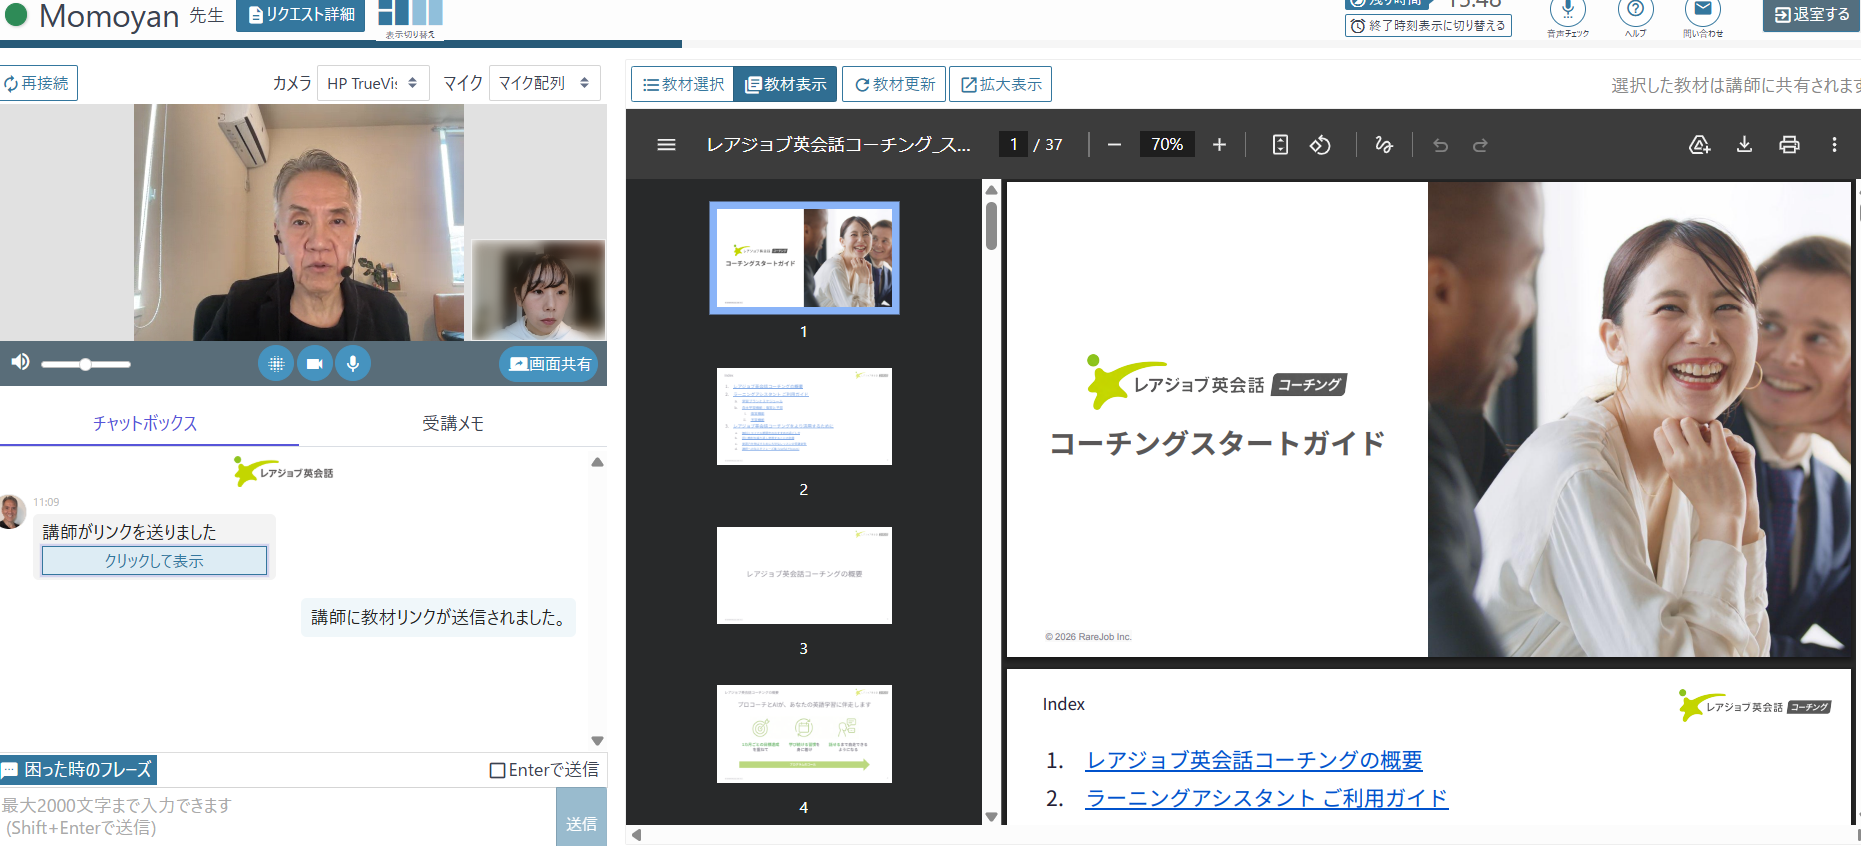Zoom out the PDF with minus icon
The image size is (1861, 846).
pyautogui.click(x=1114, y=145)
